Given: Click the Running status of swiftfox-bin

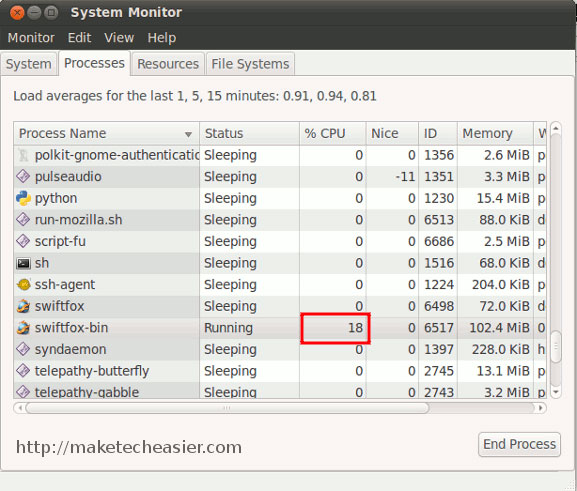Looking at the screenshot, I should (x=229, y=328).
